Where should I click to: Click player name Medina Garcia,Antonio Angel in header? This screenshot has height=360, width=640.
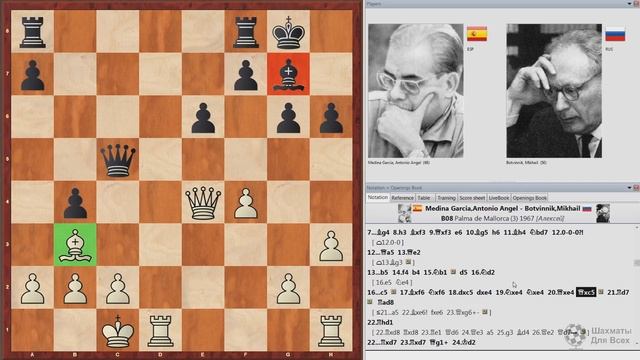coord(471,208)
